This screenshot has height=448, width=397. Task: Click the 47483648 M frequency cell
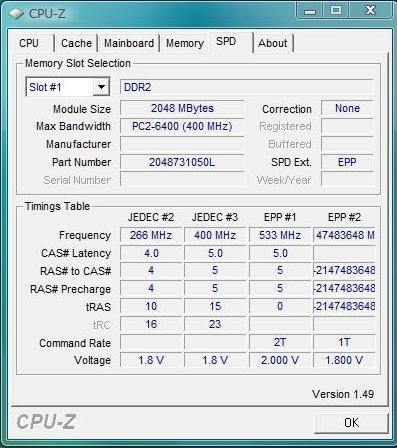(x=344, y=235)
